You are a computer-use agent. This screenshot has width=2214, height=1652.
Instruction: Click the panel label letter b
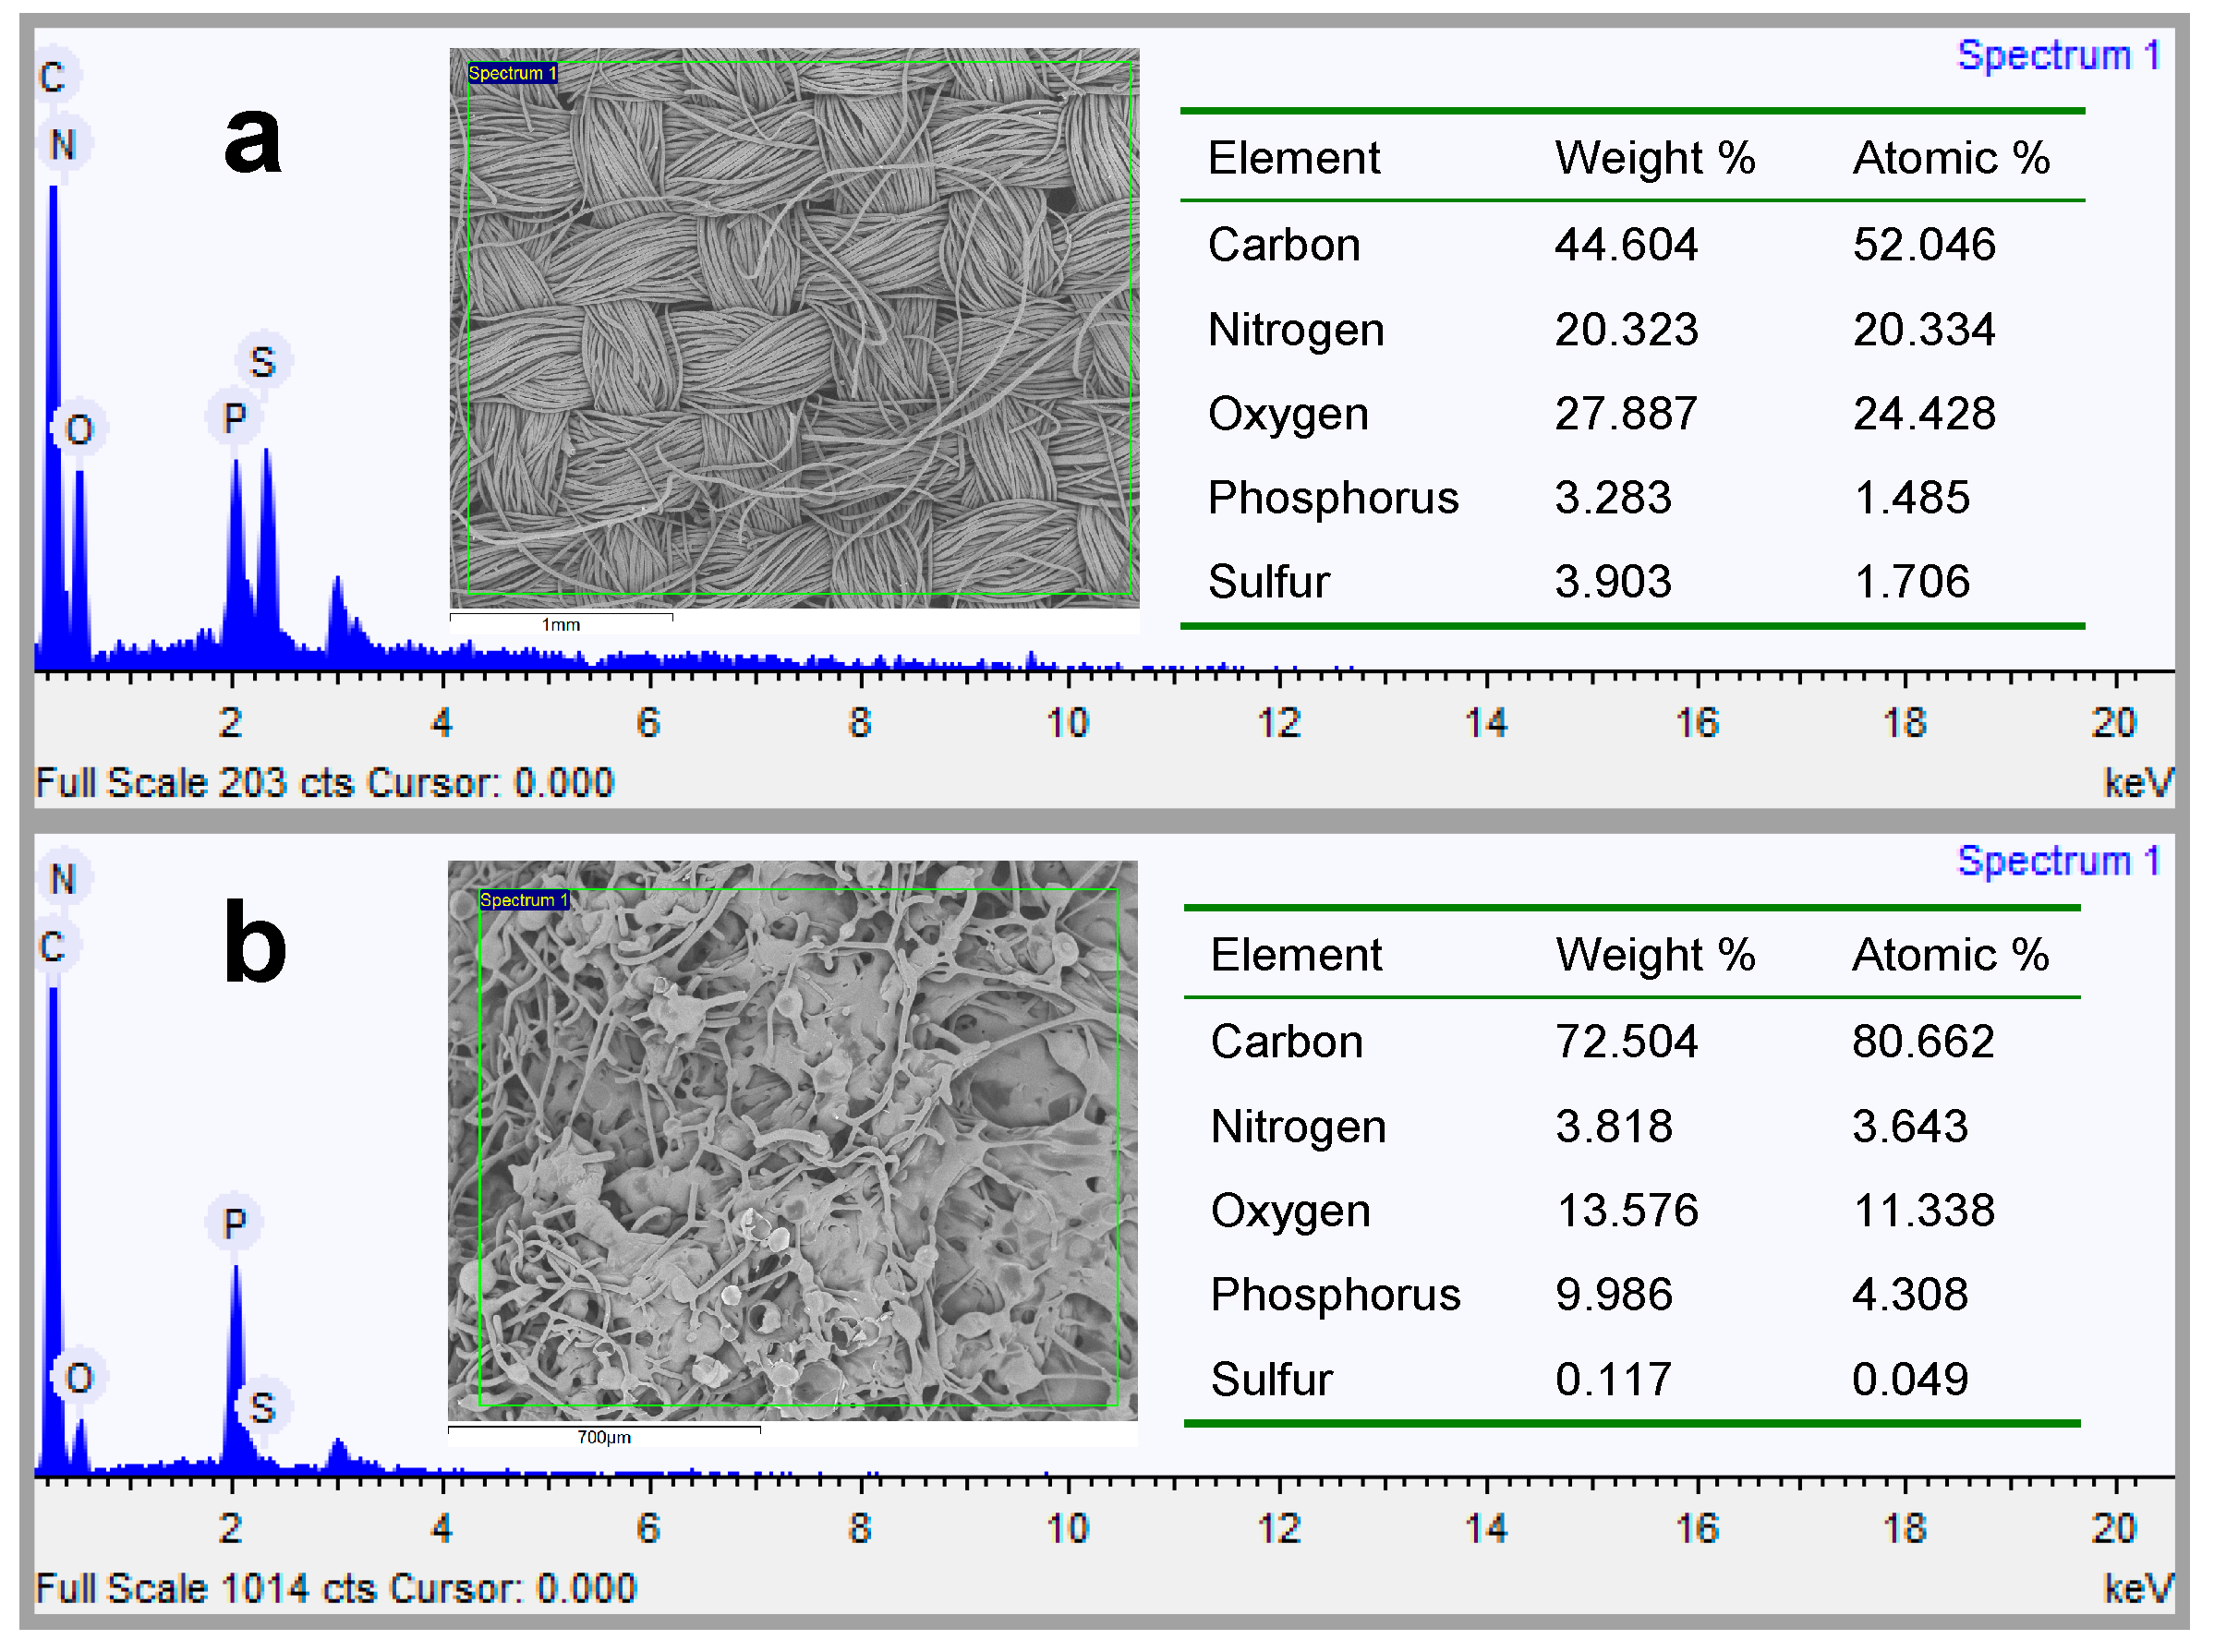click(x=255, y=941)
